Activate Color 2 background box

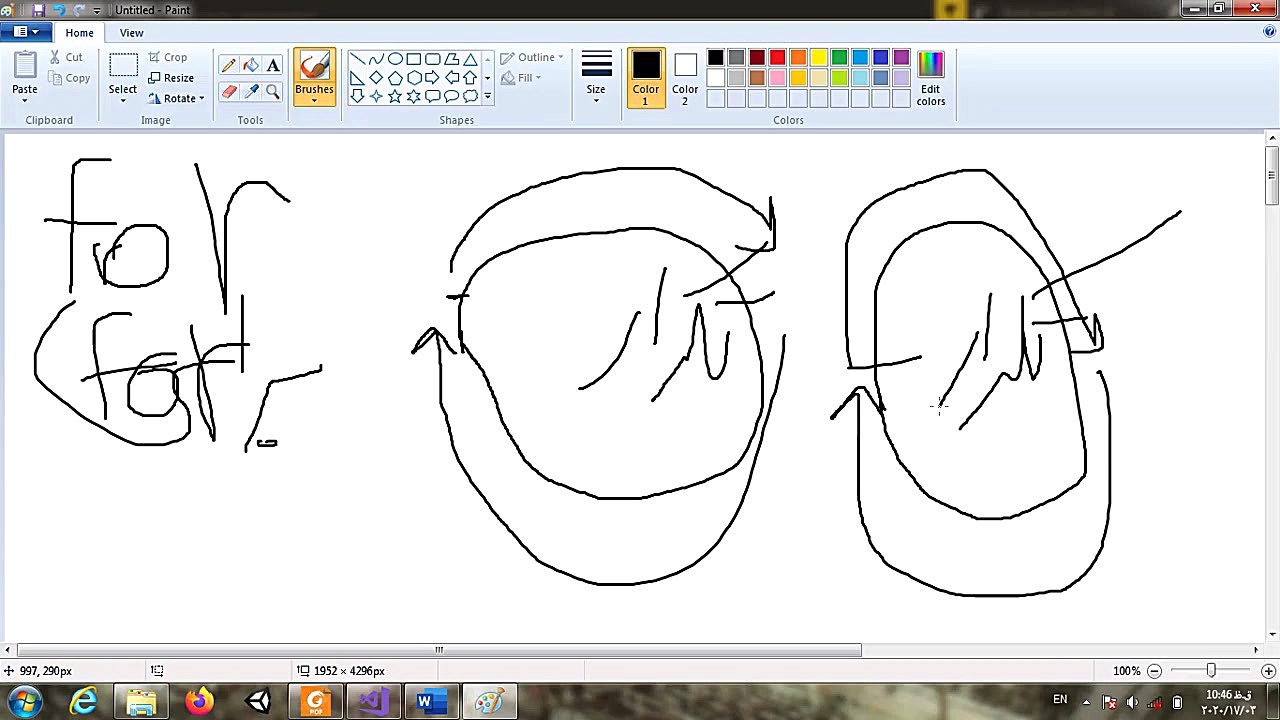685,78
